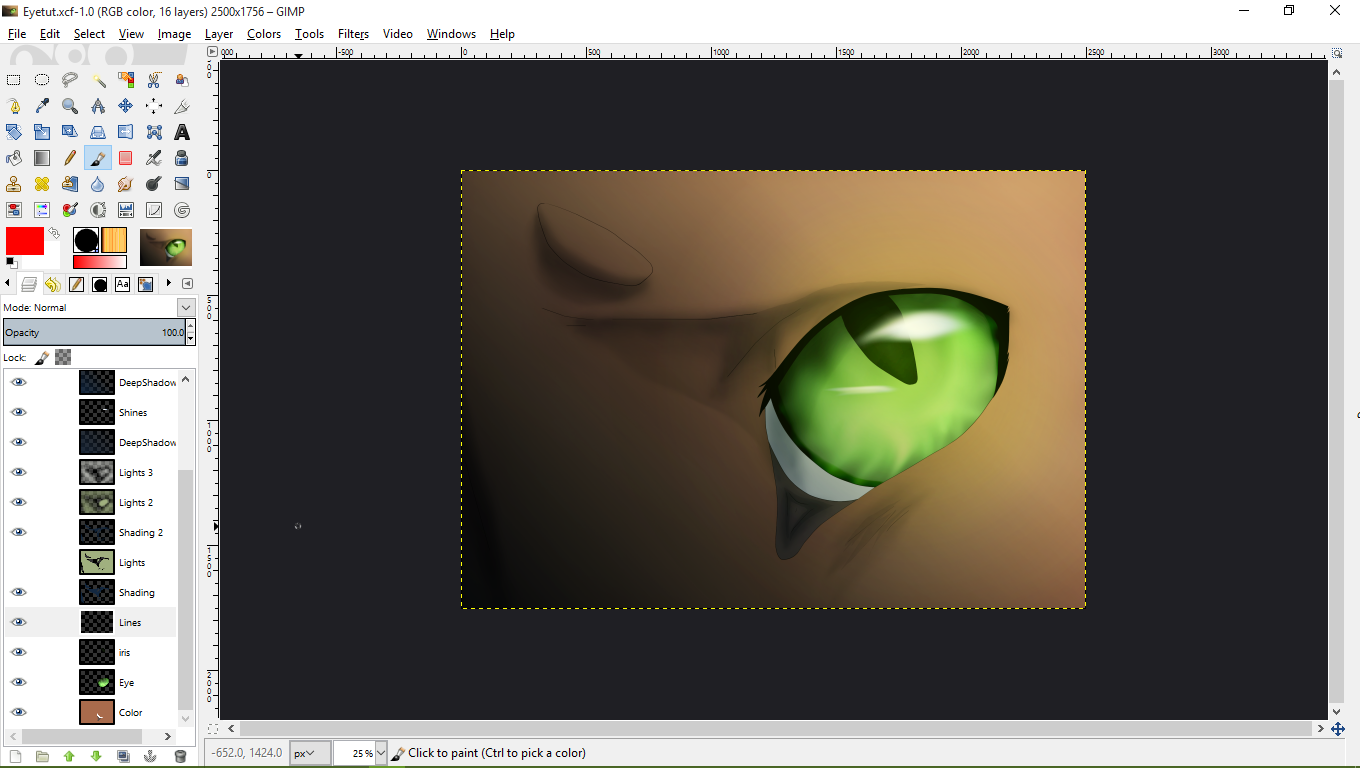Viewport: 1360px width, 768px height.
Task: Open the Layer menu
Action: click(x=219, y=33)
